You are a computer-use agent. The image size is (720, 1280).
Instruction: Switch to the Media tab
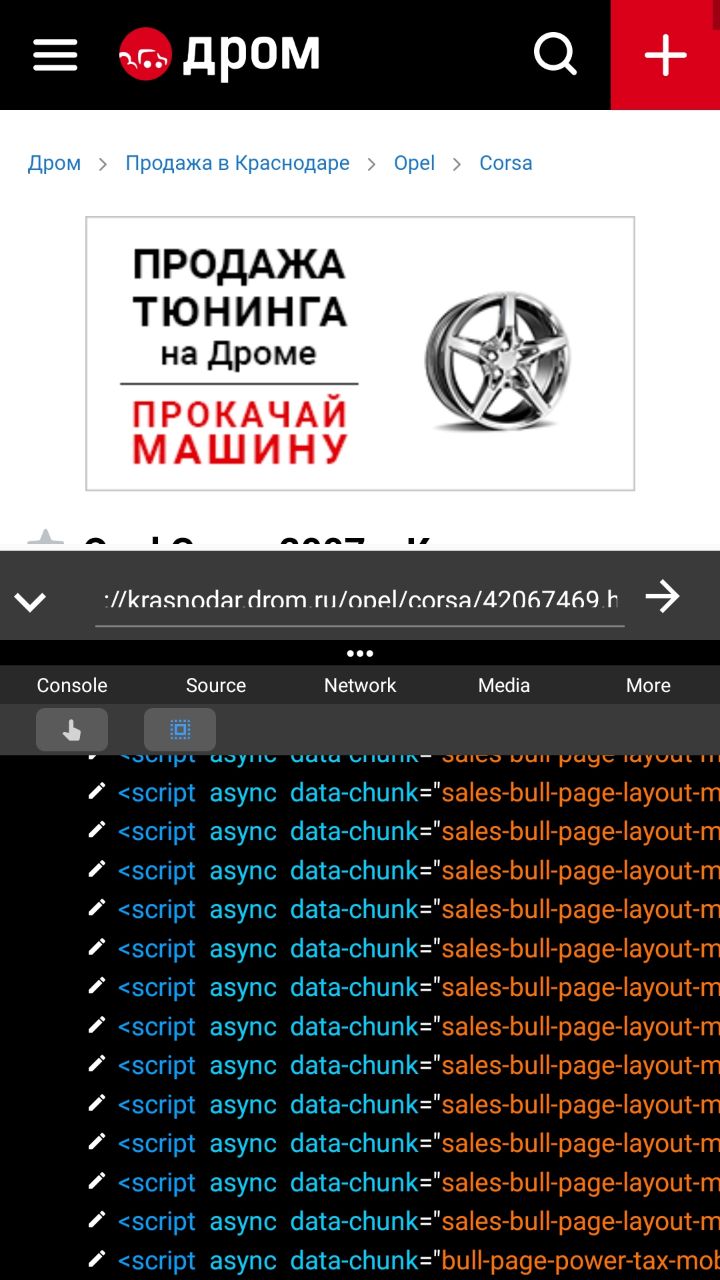(504, 685)
